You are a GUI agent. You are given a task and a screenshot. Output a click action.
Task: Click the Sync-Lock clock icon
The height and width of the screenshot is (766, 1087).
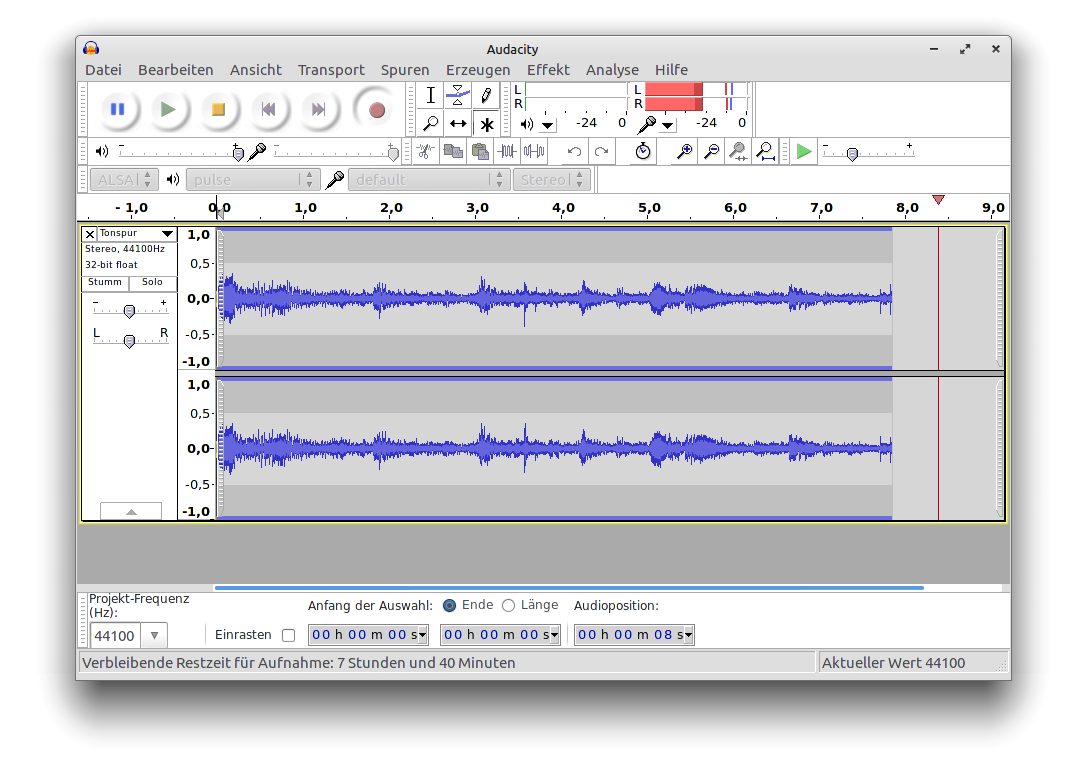pos(643,151)
